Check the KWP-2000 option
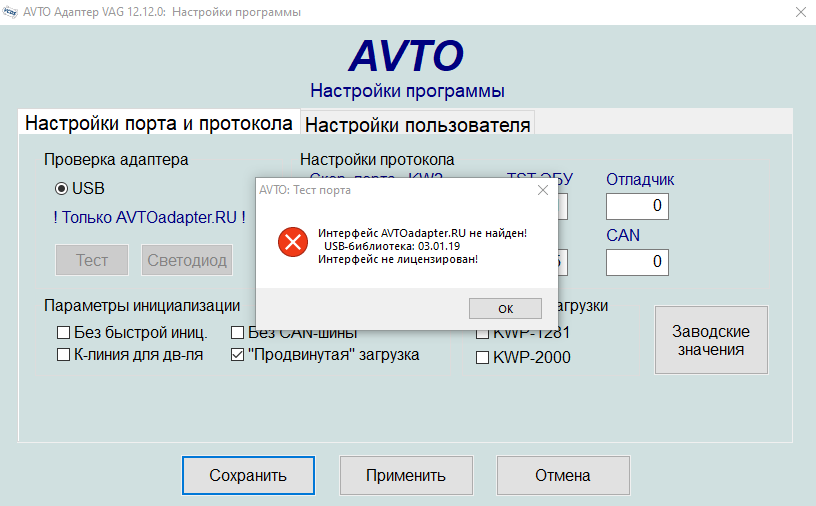Viewport: 816px width, 506px height. 482,357
